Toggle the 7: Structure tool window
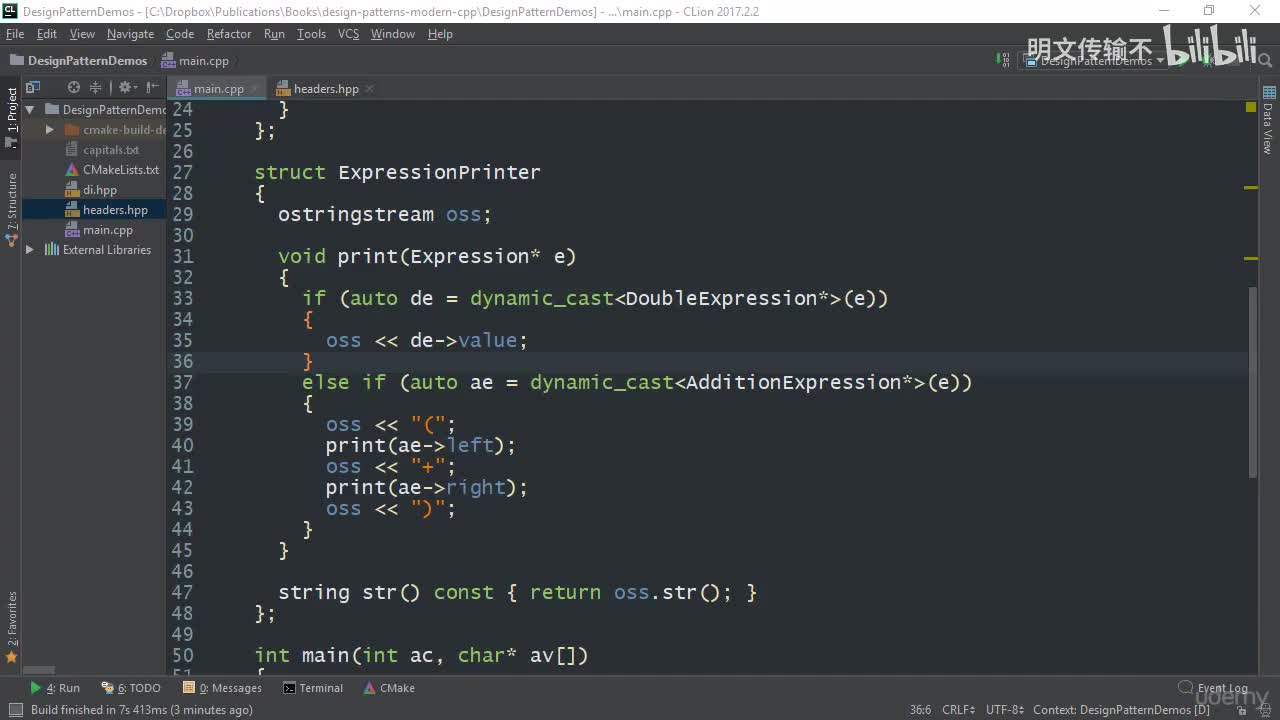The image size is (1280, 720). tap(11, 210)
